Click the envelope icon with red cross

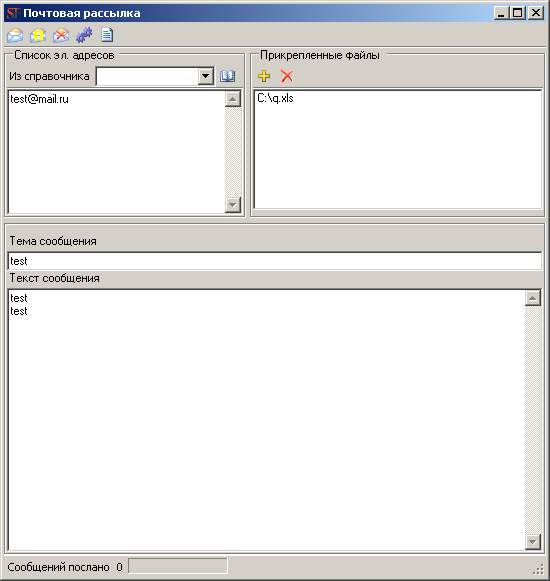(61, 36)
